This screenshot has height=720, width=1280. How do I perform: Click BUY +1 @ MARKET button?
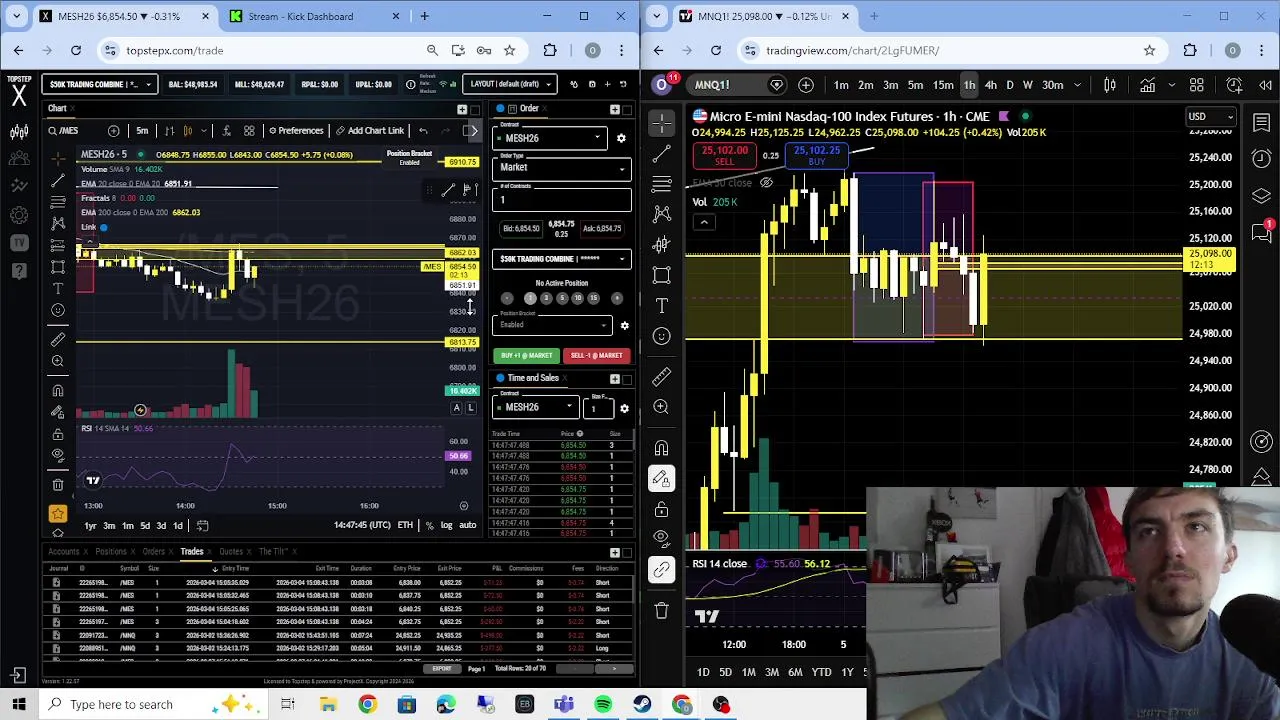click(x=526, y=355)
